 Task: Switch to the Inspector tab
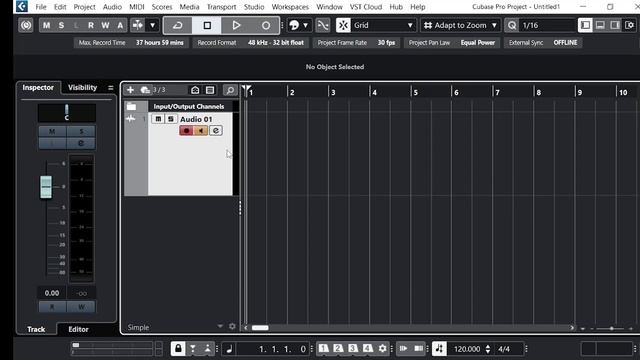click(x=38, y=87)
